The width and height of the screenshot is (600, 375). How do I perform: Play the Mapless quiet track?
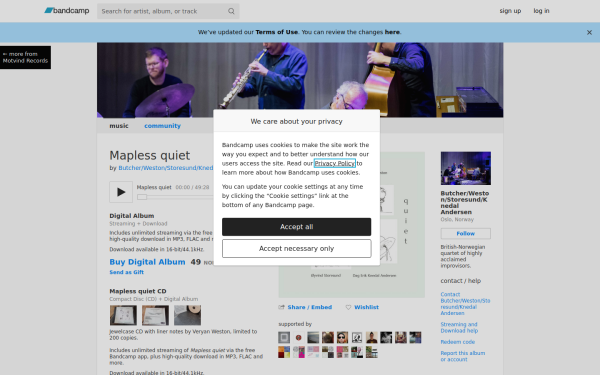point(121,192)
